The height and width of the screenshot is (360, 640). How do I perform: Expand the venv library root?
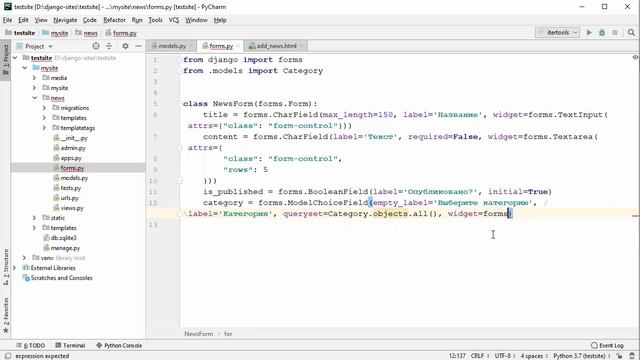[x=25, y=258]
